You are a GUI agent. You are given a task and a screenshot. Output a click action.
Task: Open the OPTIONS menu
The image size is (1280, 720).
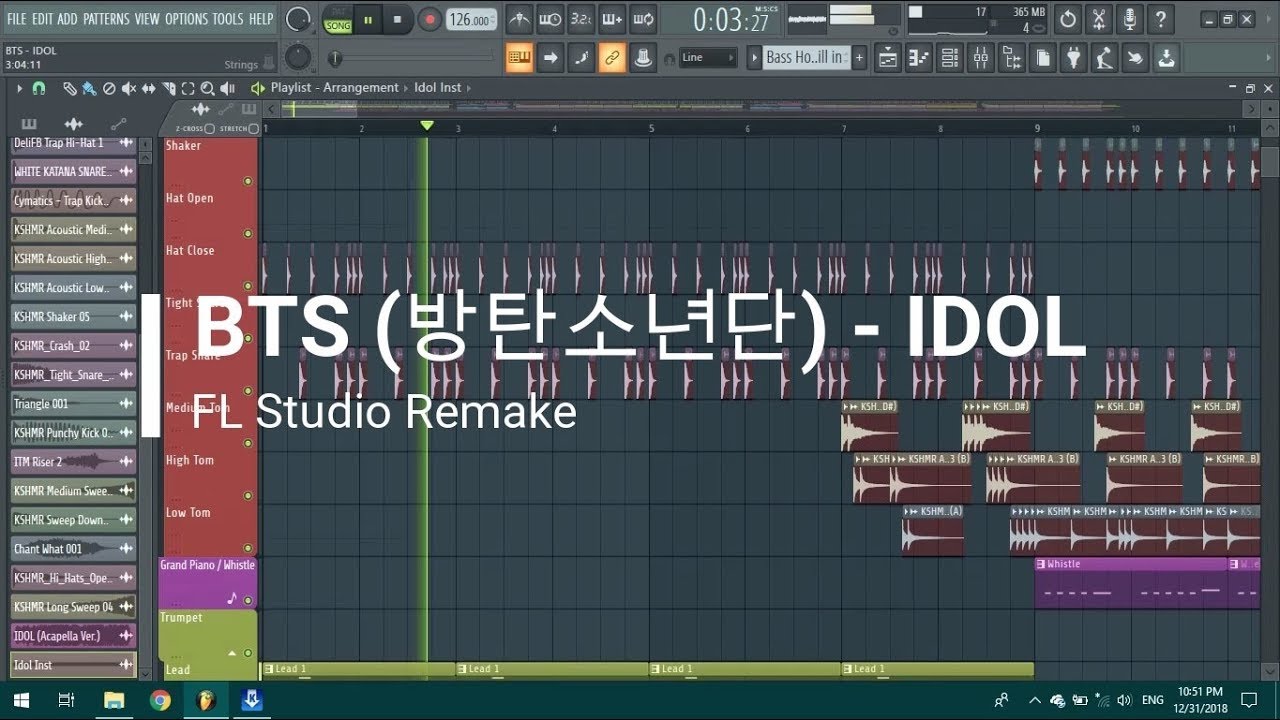coord(186,19)
